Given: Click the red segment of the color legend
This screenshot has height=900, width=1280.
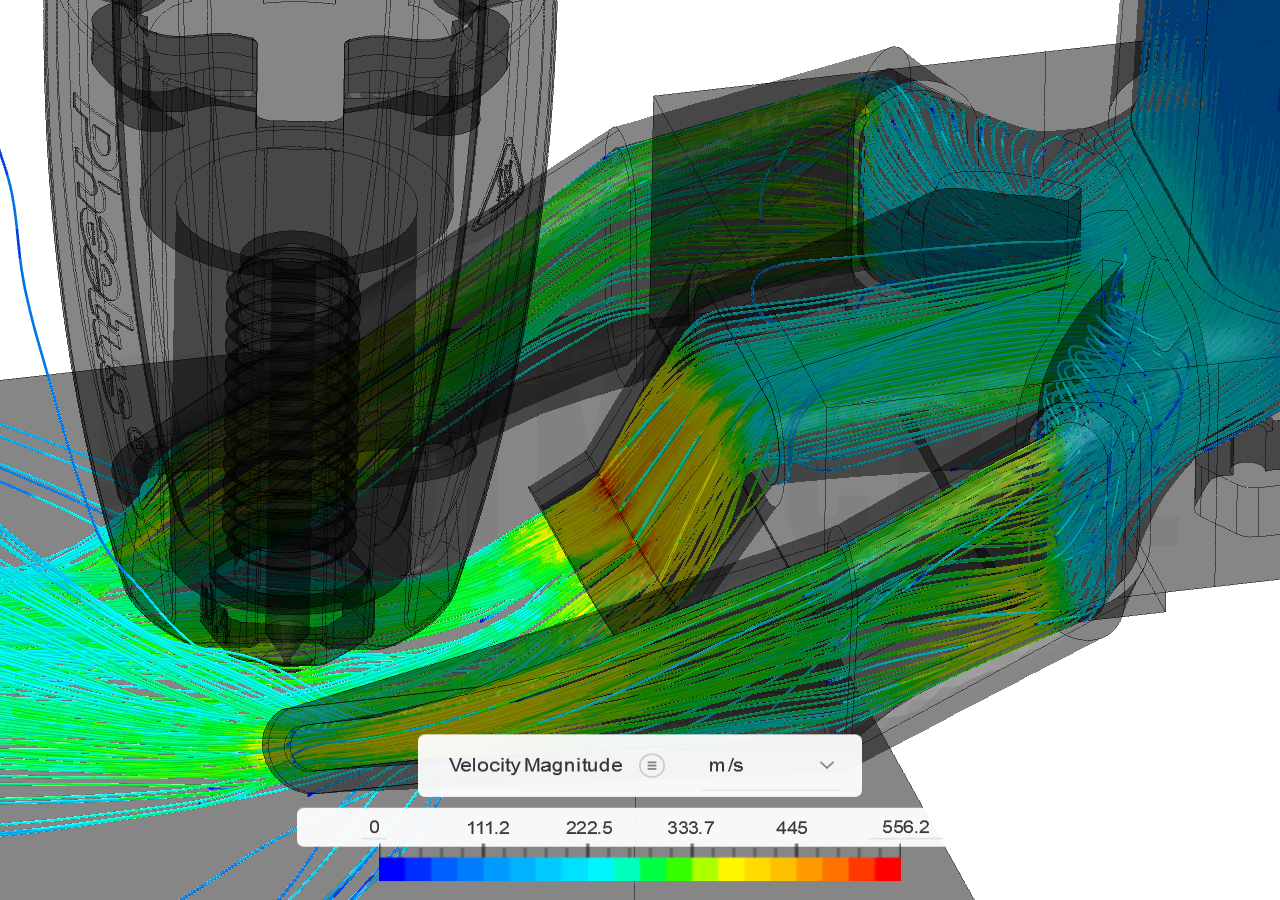Looking at the screenshot, I should [x=890, y=868].
